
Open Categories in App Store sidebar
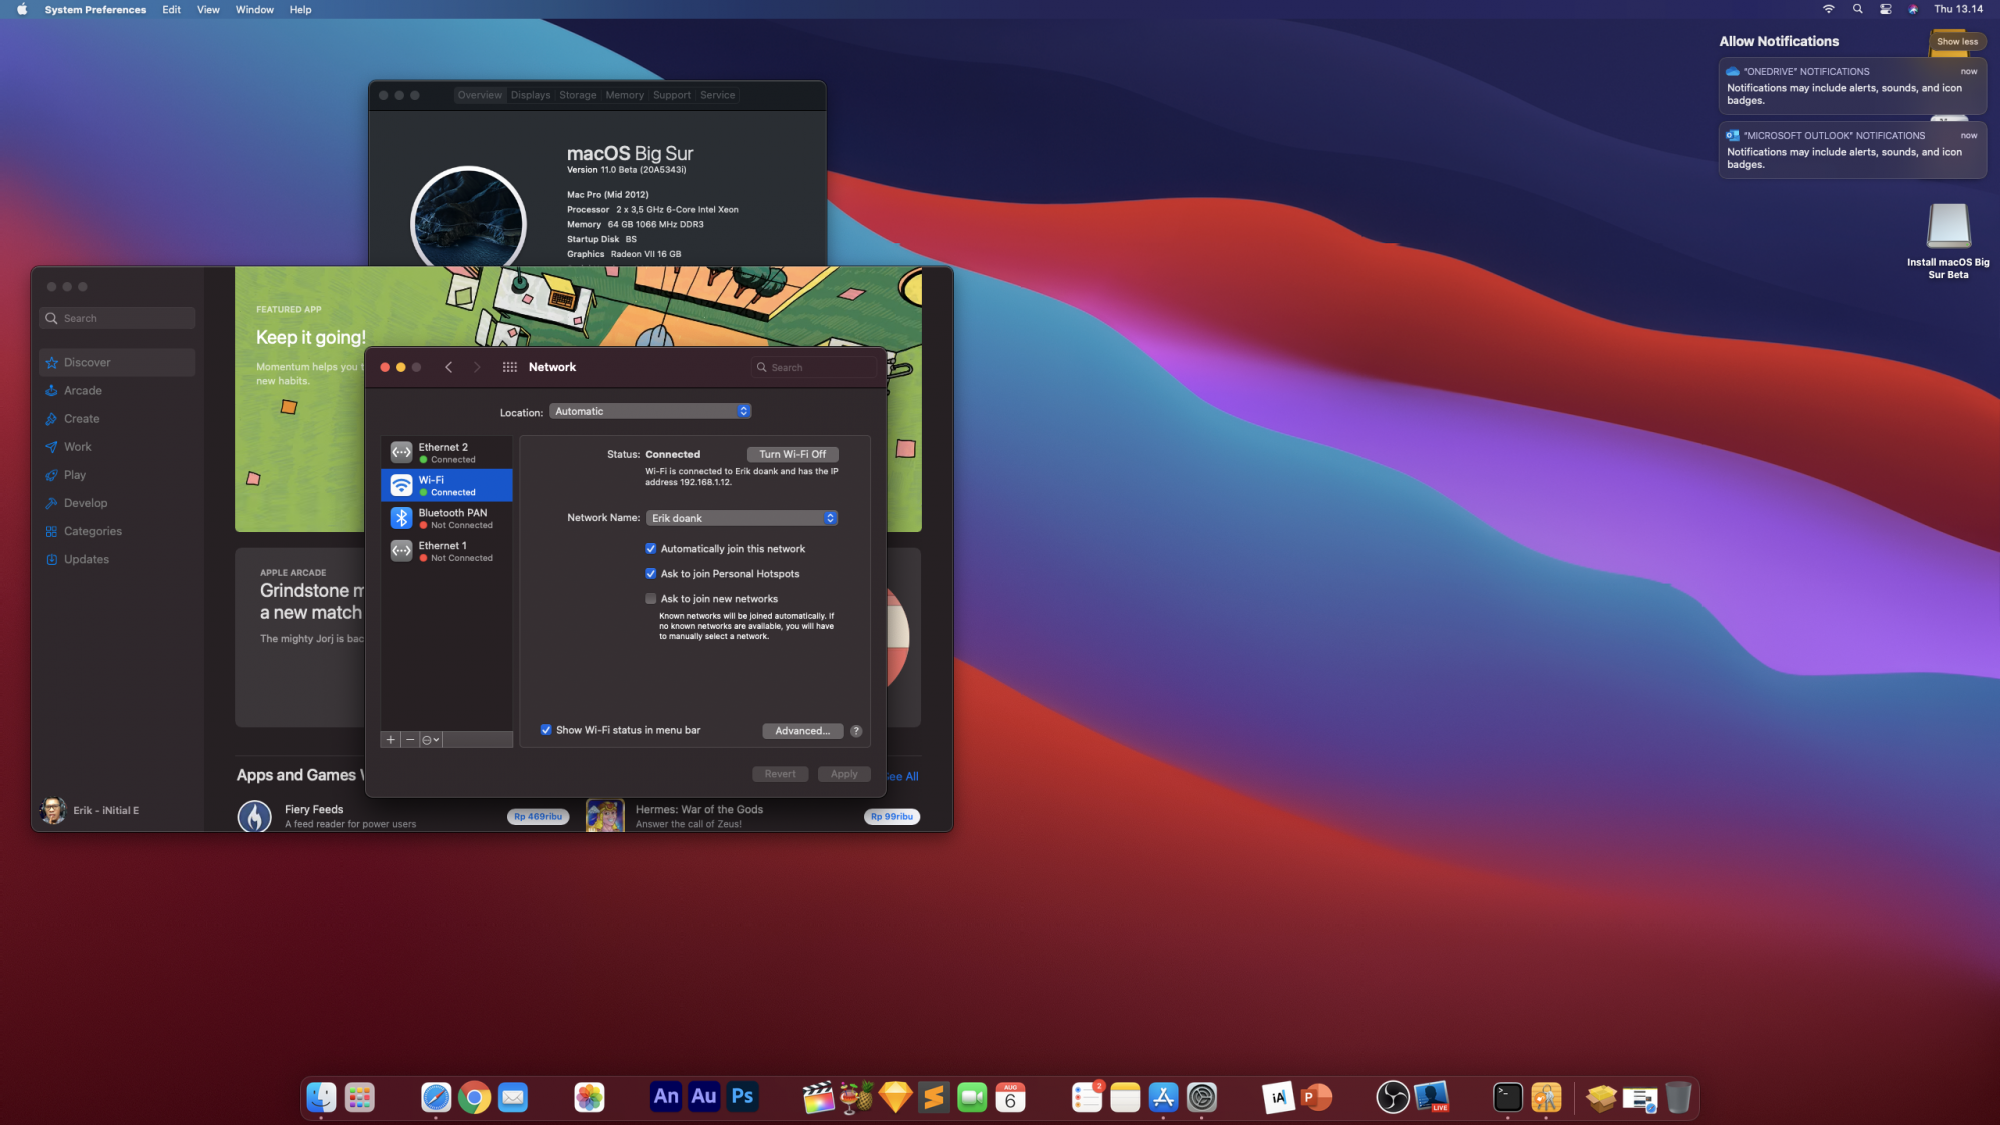pos(118,531)
